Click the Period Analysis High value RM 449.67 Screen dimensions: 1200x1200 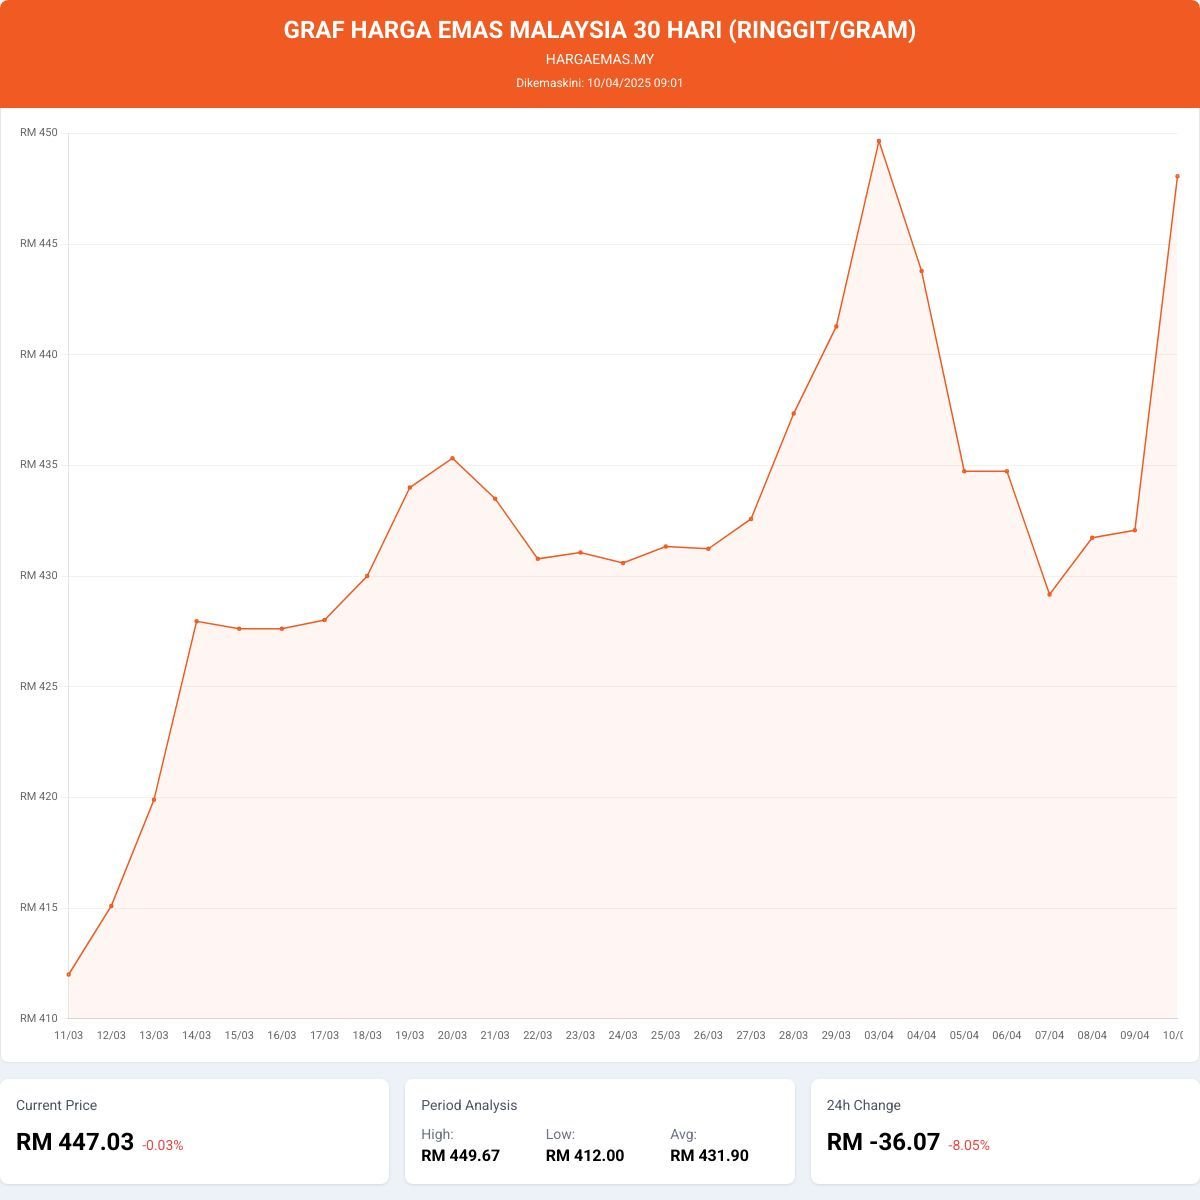point(460,1156)
